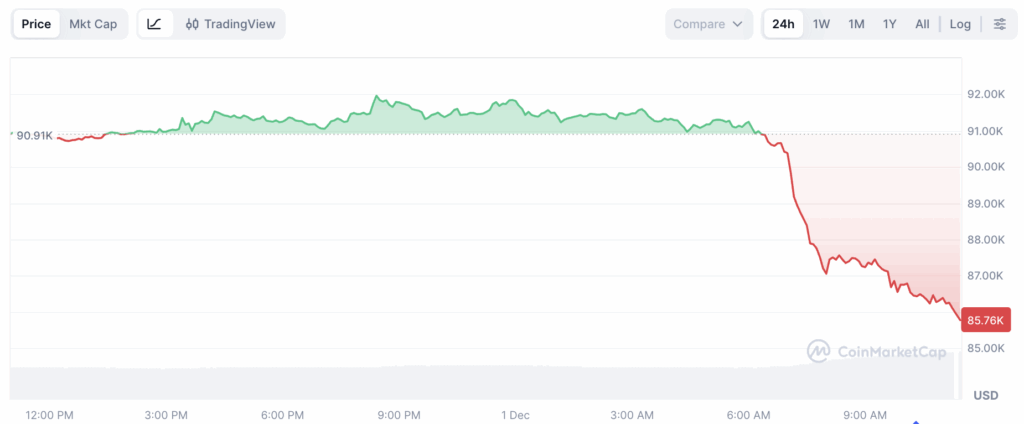The height and width of the screenshot is (424, 1024).
Task: Click the 6:00 AM time axis label
Action: point(748,415)
